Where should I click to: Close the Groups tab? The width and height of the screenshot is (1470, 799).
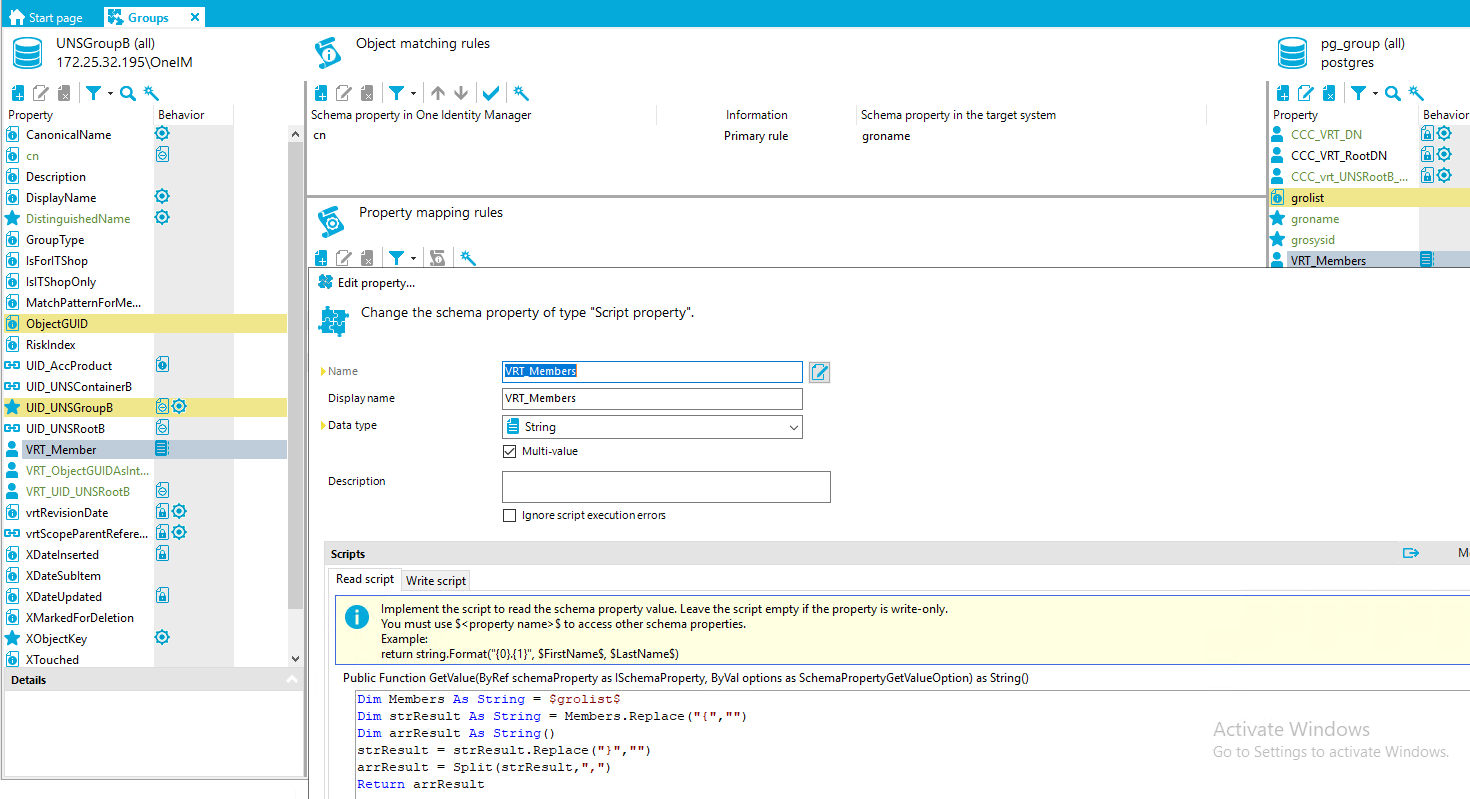click(x=195, y=17)
